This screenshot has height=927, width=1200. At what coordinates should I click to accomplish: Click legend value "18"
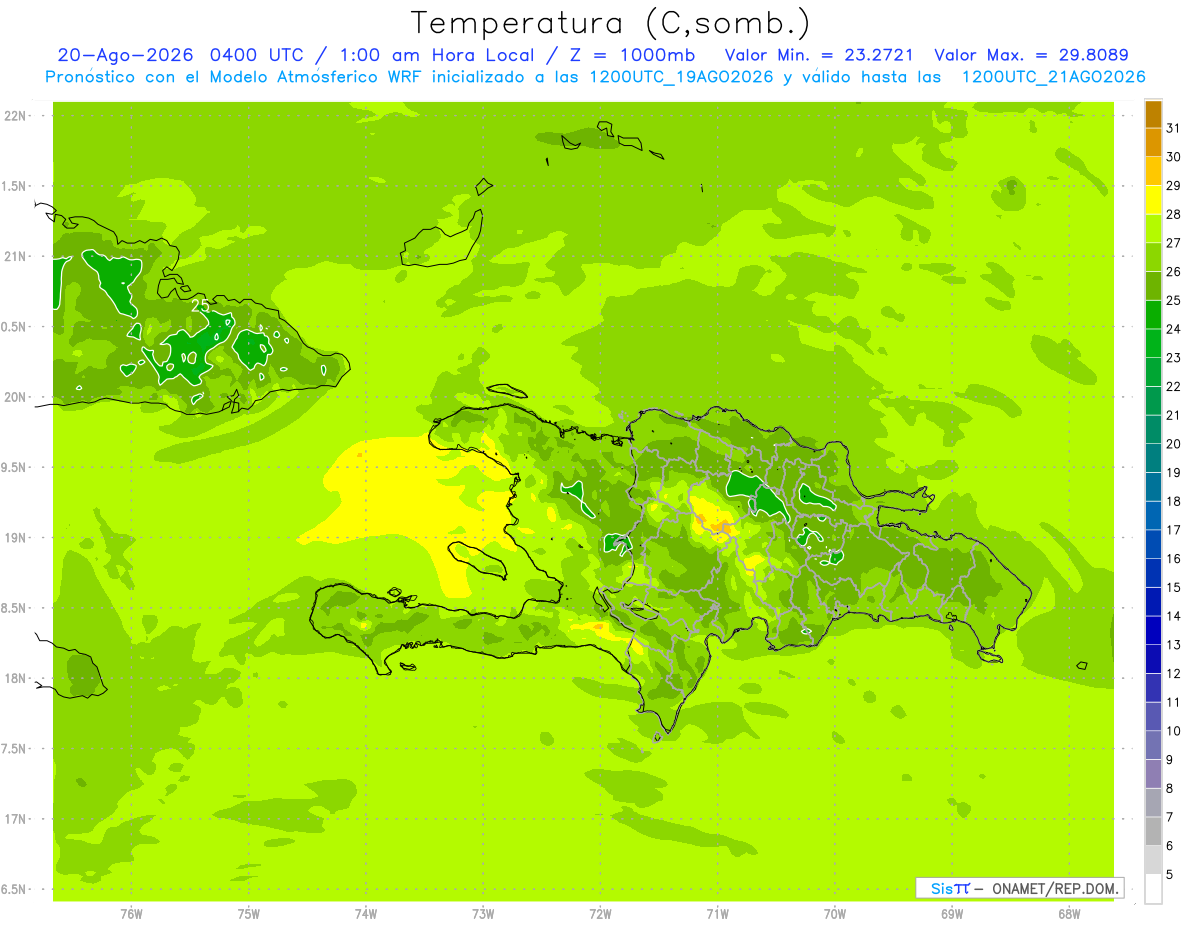[1174, 501]
